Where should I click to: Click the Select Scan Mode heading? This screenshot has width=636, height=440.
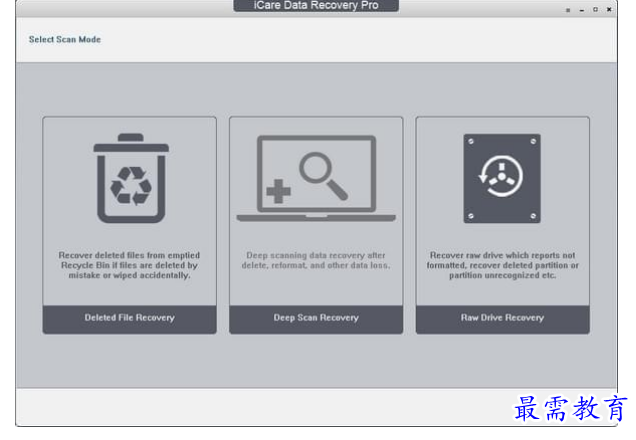coord(65,39)
